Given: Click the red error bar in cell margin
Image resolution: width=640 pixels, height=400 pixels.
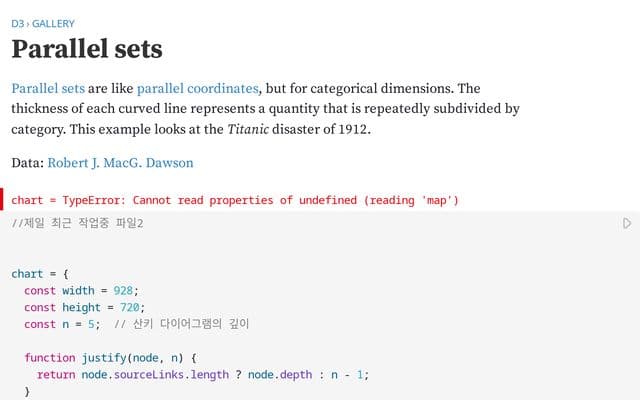Looking at the screenshot, I should (2, 200).
